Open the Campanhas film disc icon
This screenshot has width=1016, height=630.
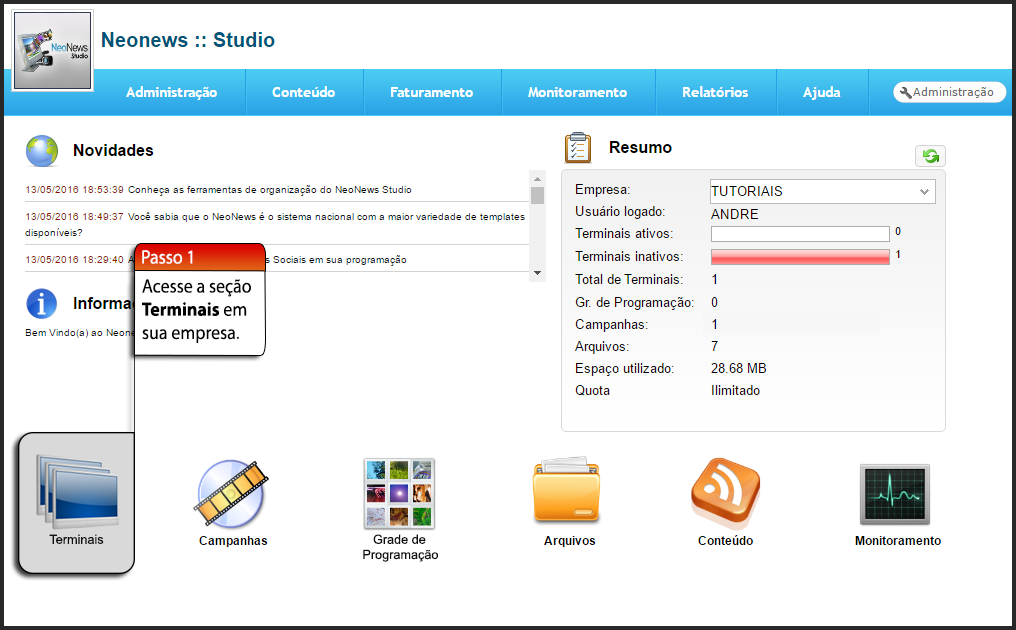[x=232, y=493]
